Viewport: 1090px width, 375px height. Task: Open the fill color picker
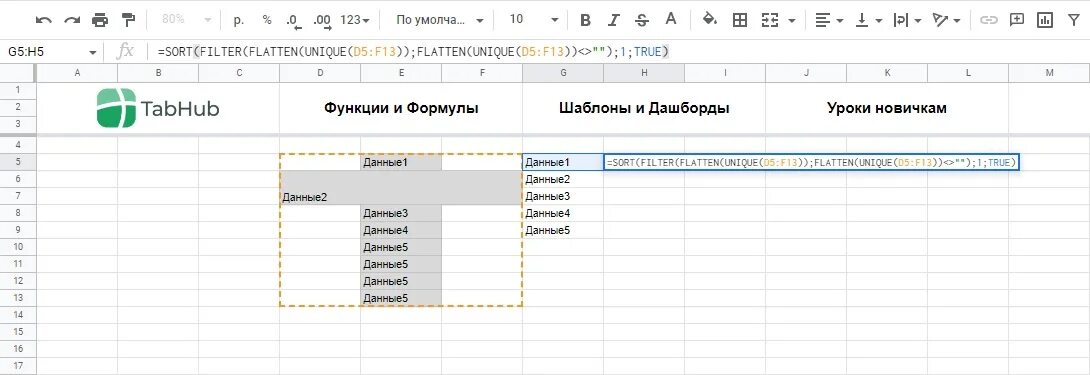tap(709, 19)
